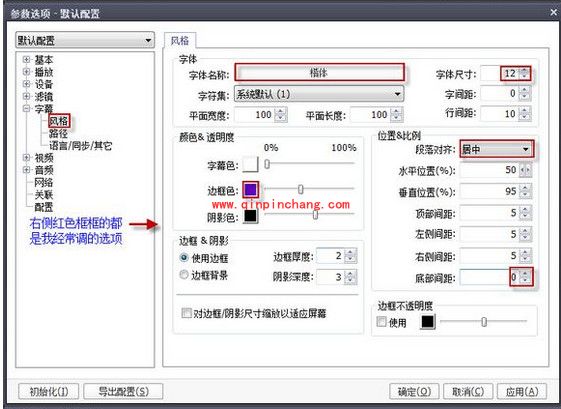561x409 pixels.
Task: Select 网络 tree item
Action: click(x=44, y=182)
